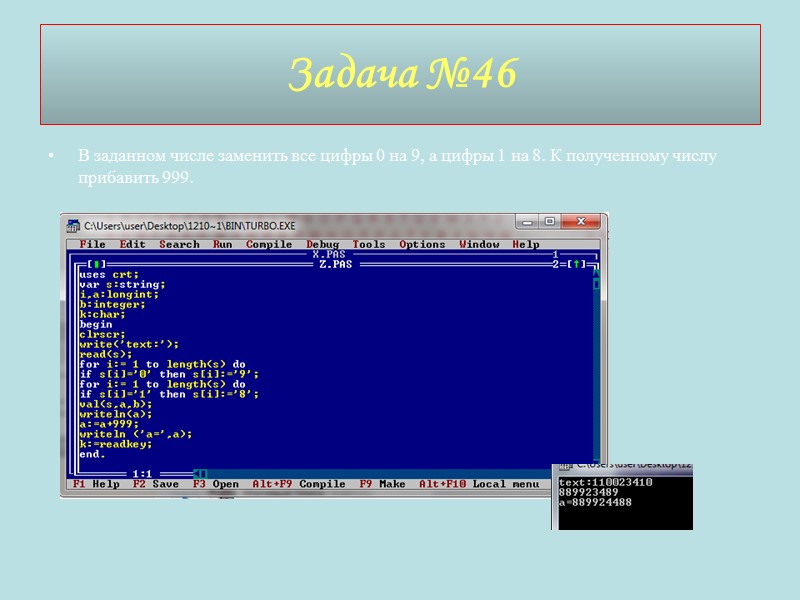The height and width of the screenshot is (600, 800).
Task: Open the Search menu
Action: (179, 244)
